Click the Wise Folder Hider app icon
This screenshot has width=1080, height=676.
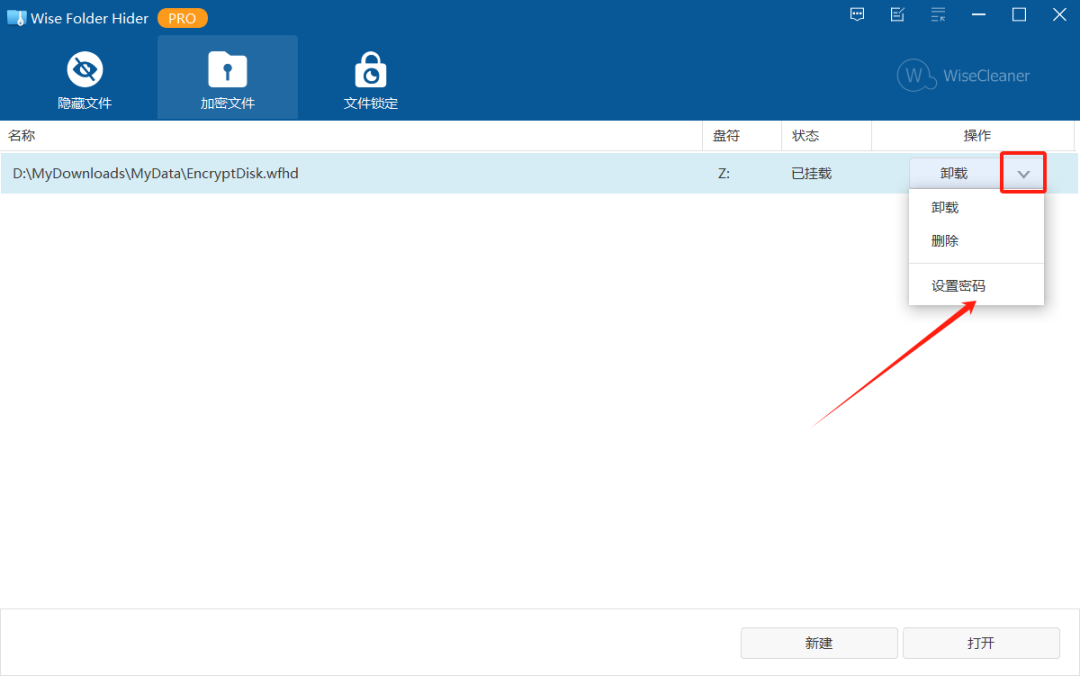[x=17, y=18]
